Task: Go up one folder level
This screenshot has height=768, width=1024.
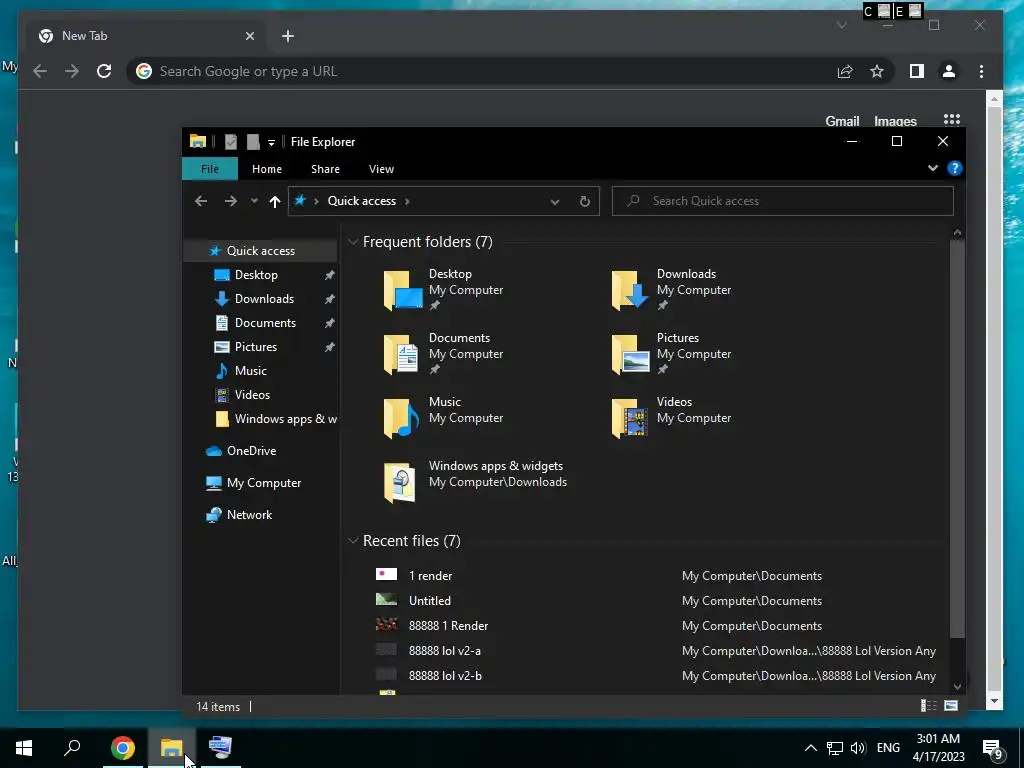Action: pos(275,201)
